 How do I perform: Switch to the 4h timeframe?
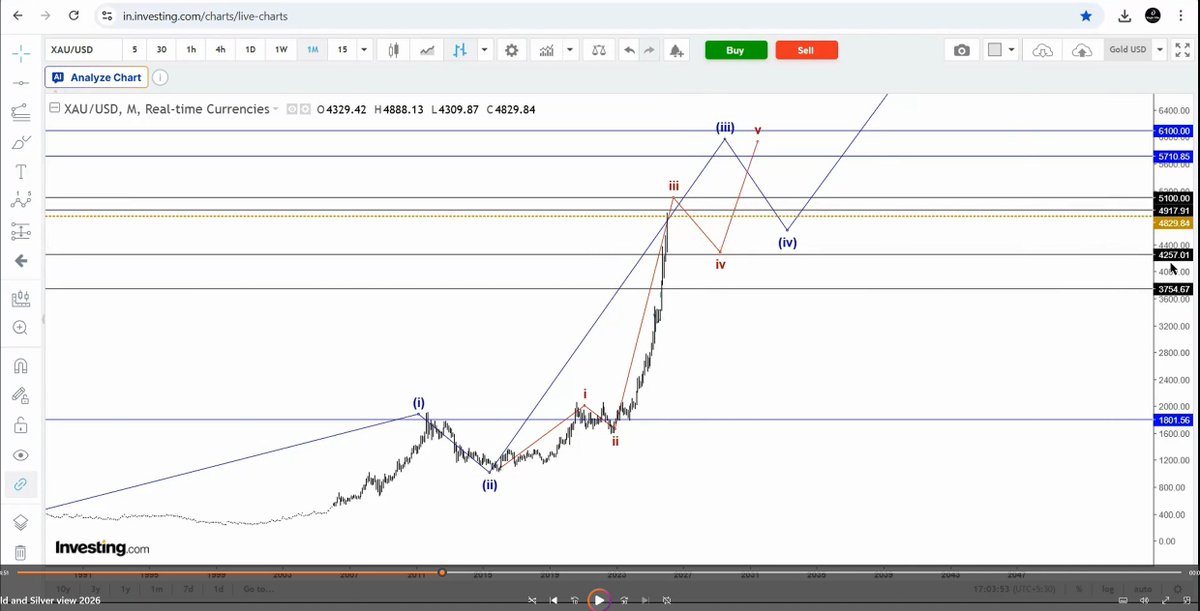pos(220,50)
